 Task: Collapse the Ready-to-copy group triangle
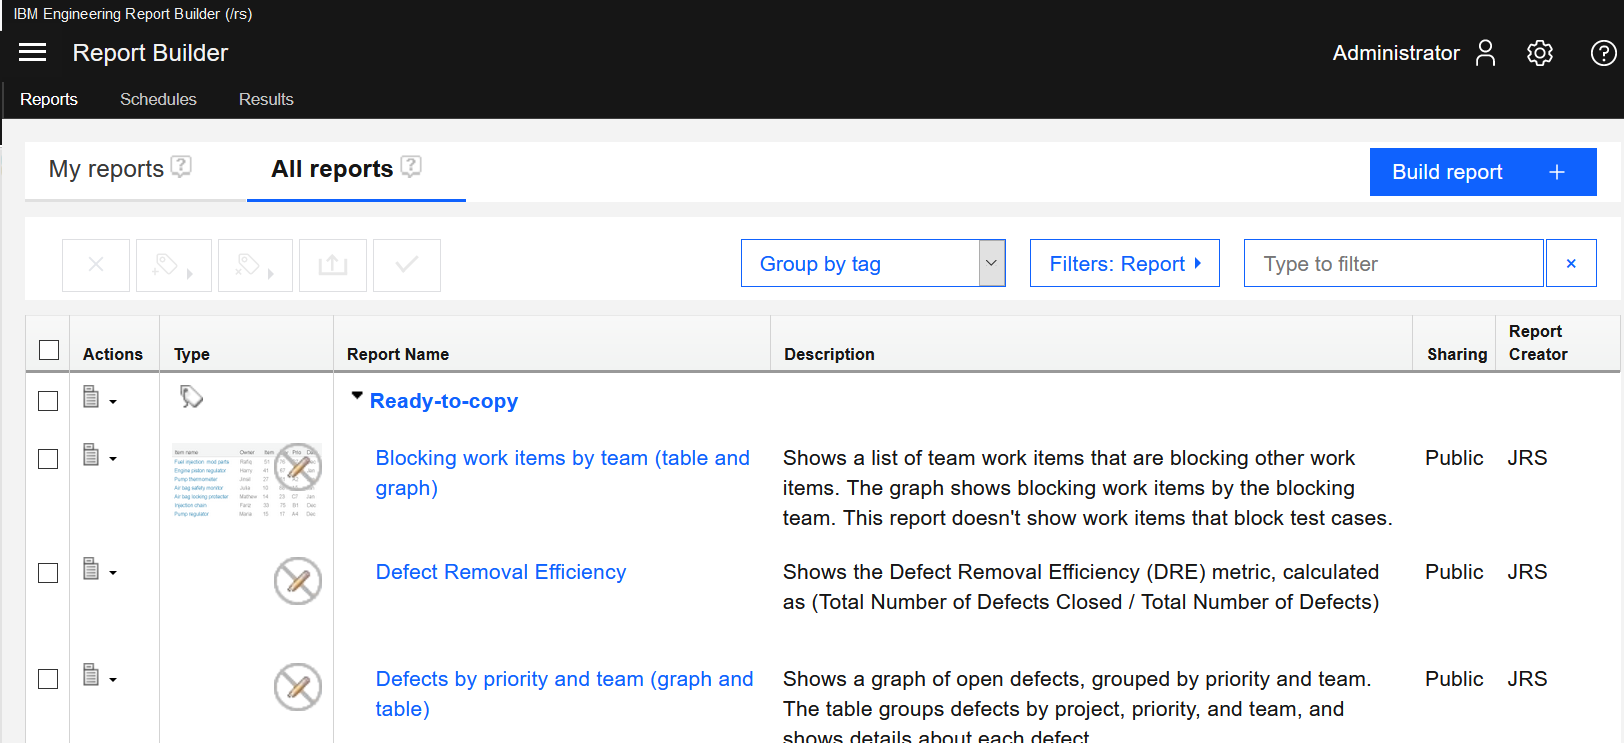click(357, 396)
